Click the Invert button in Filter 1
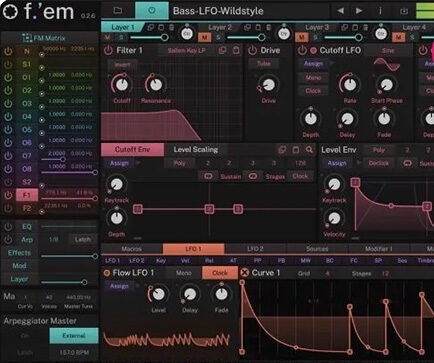 coord(122,64)
